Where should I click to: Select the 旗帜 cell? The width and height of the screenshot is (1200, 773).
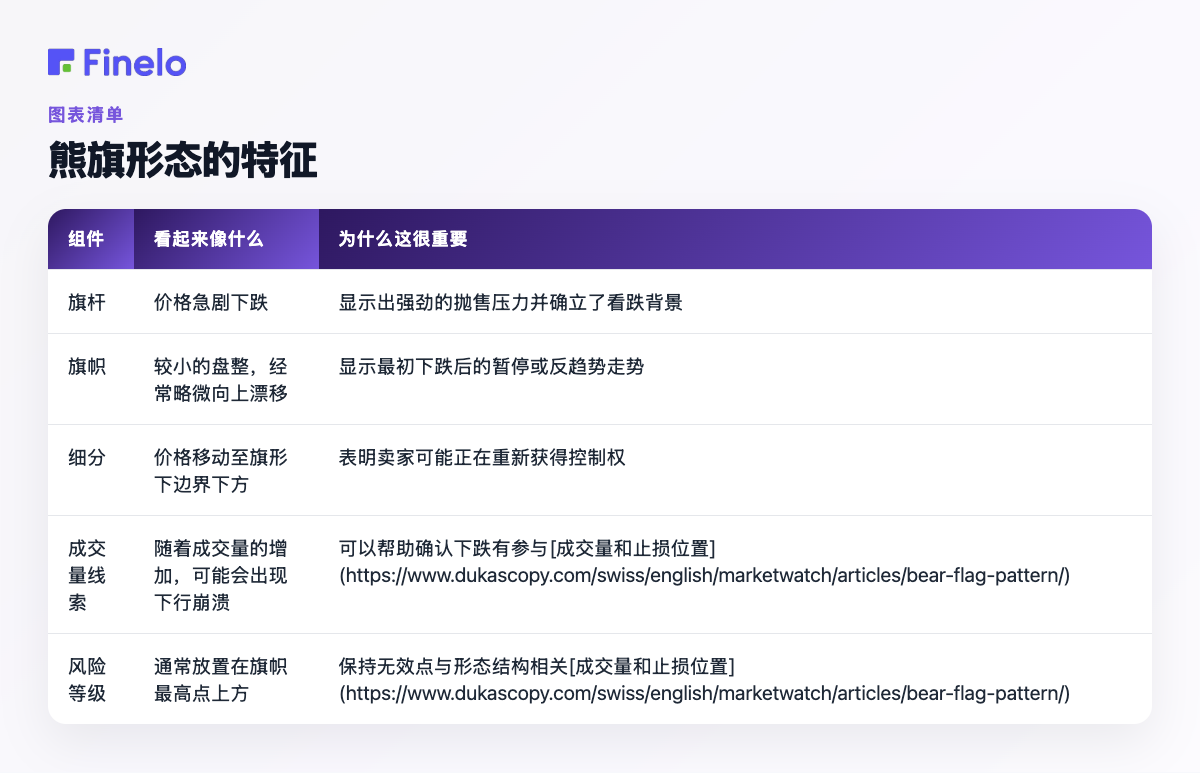pos(91,379)
